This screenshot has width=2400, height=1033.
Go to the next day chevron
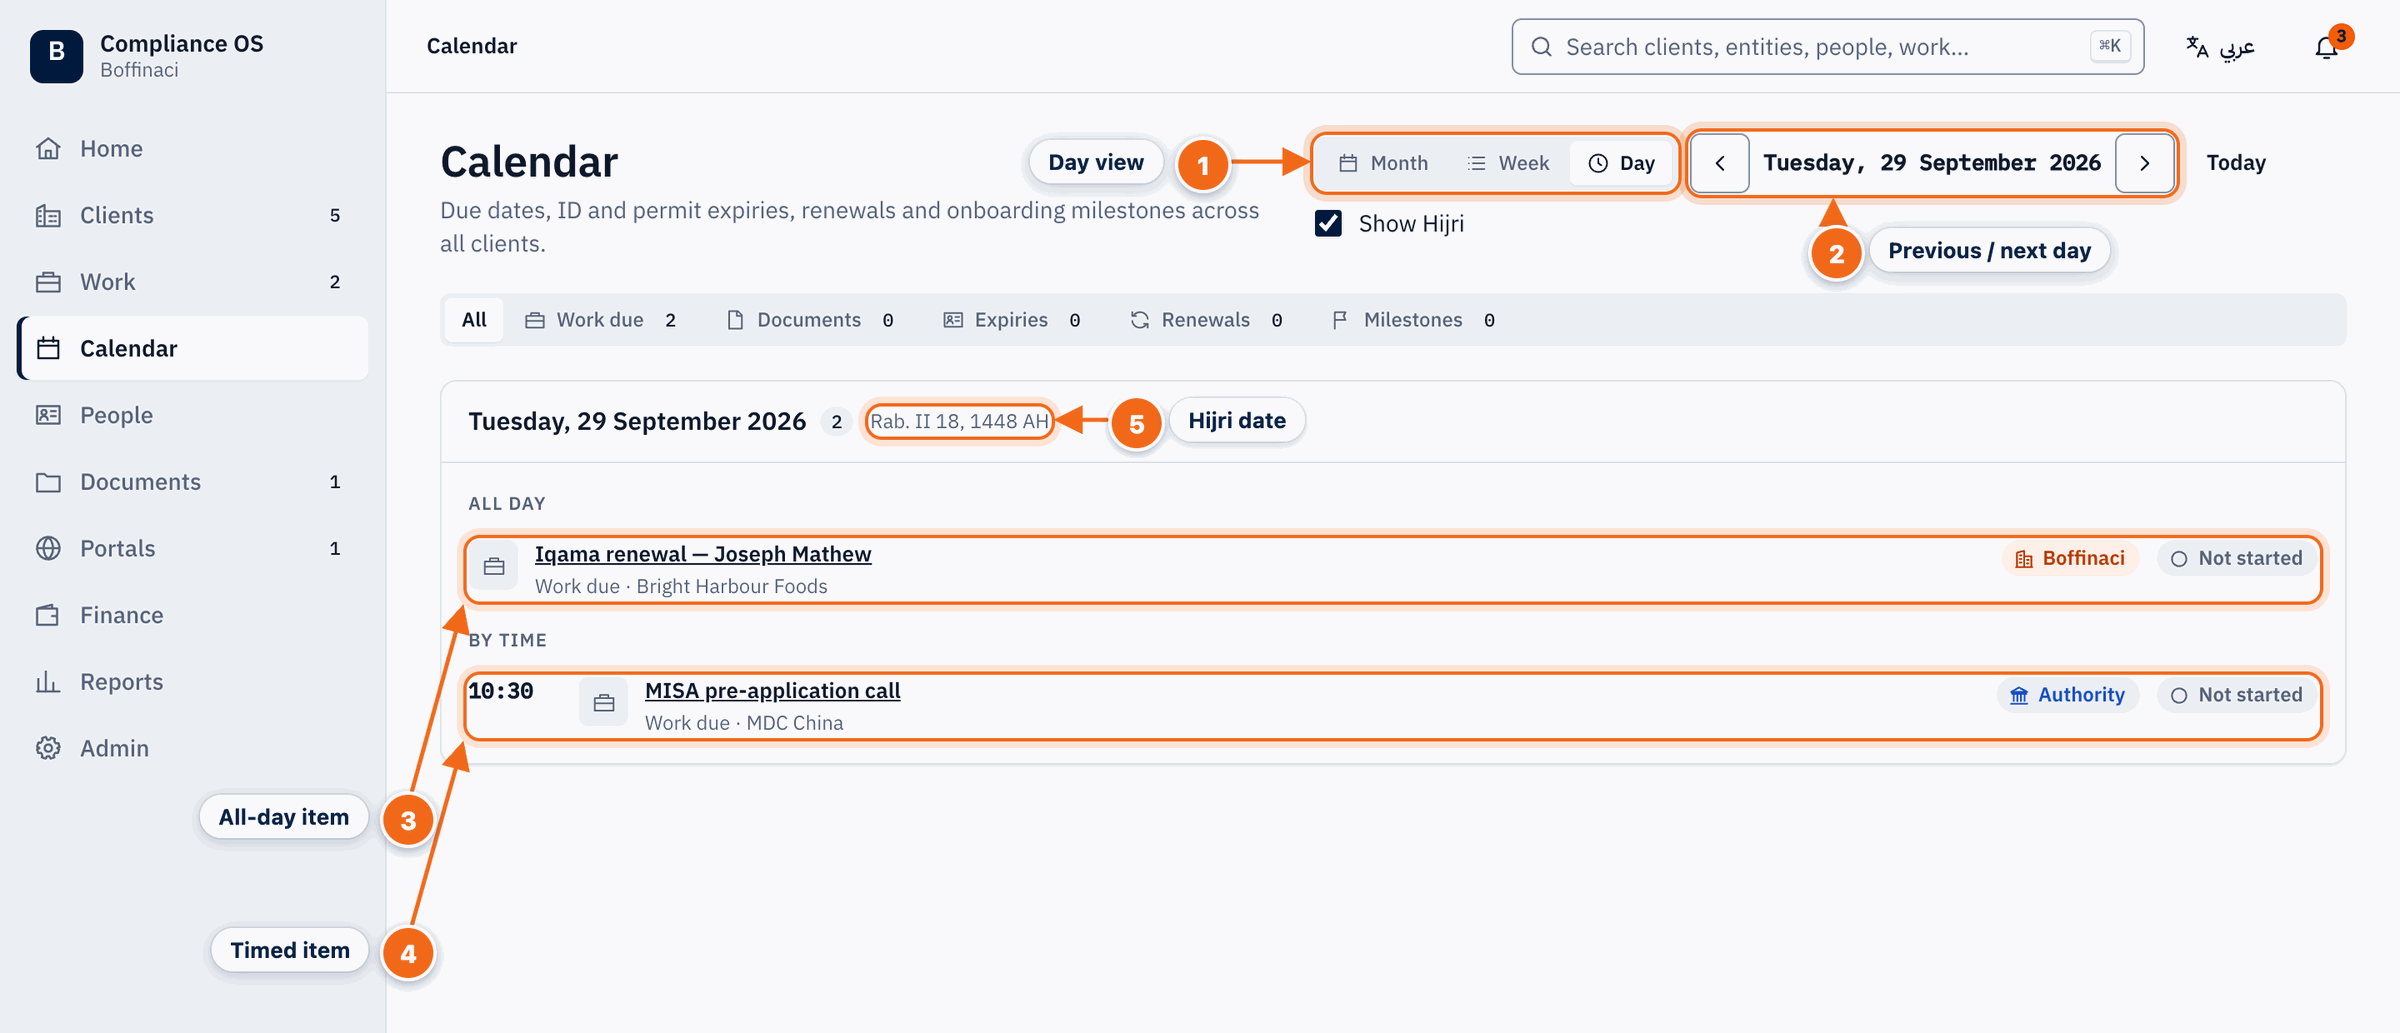pos(2144,163)
